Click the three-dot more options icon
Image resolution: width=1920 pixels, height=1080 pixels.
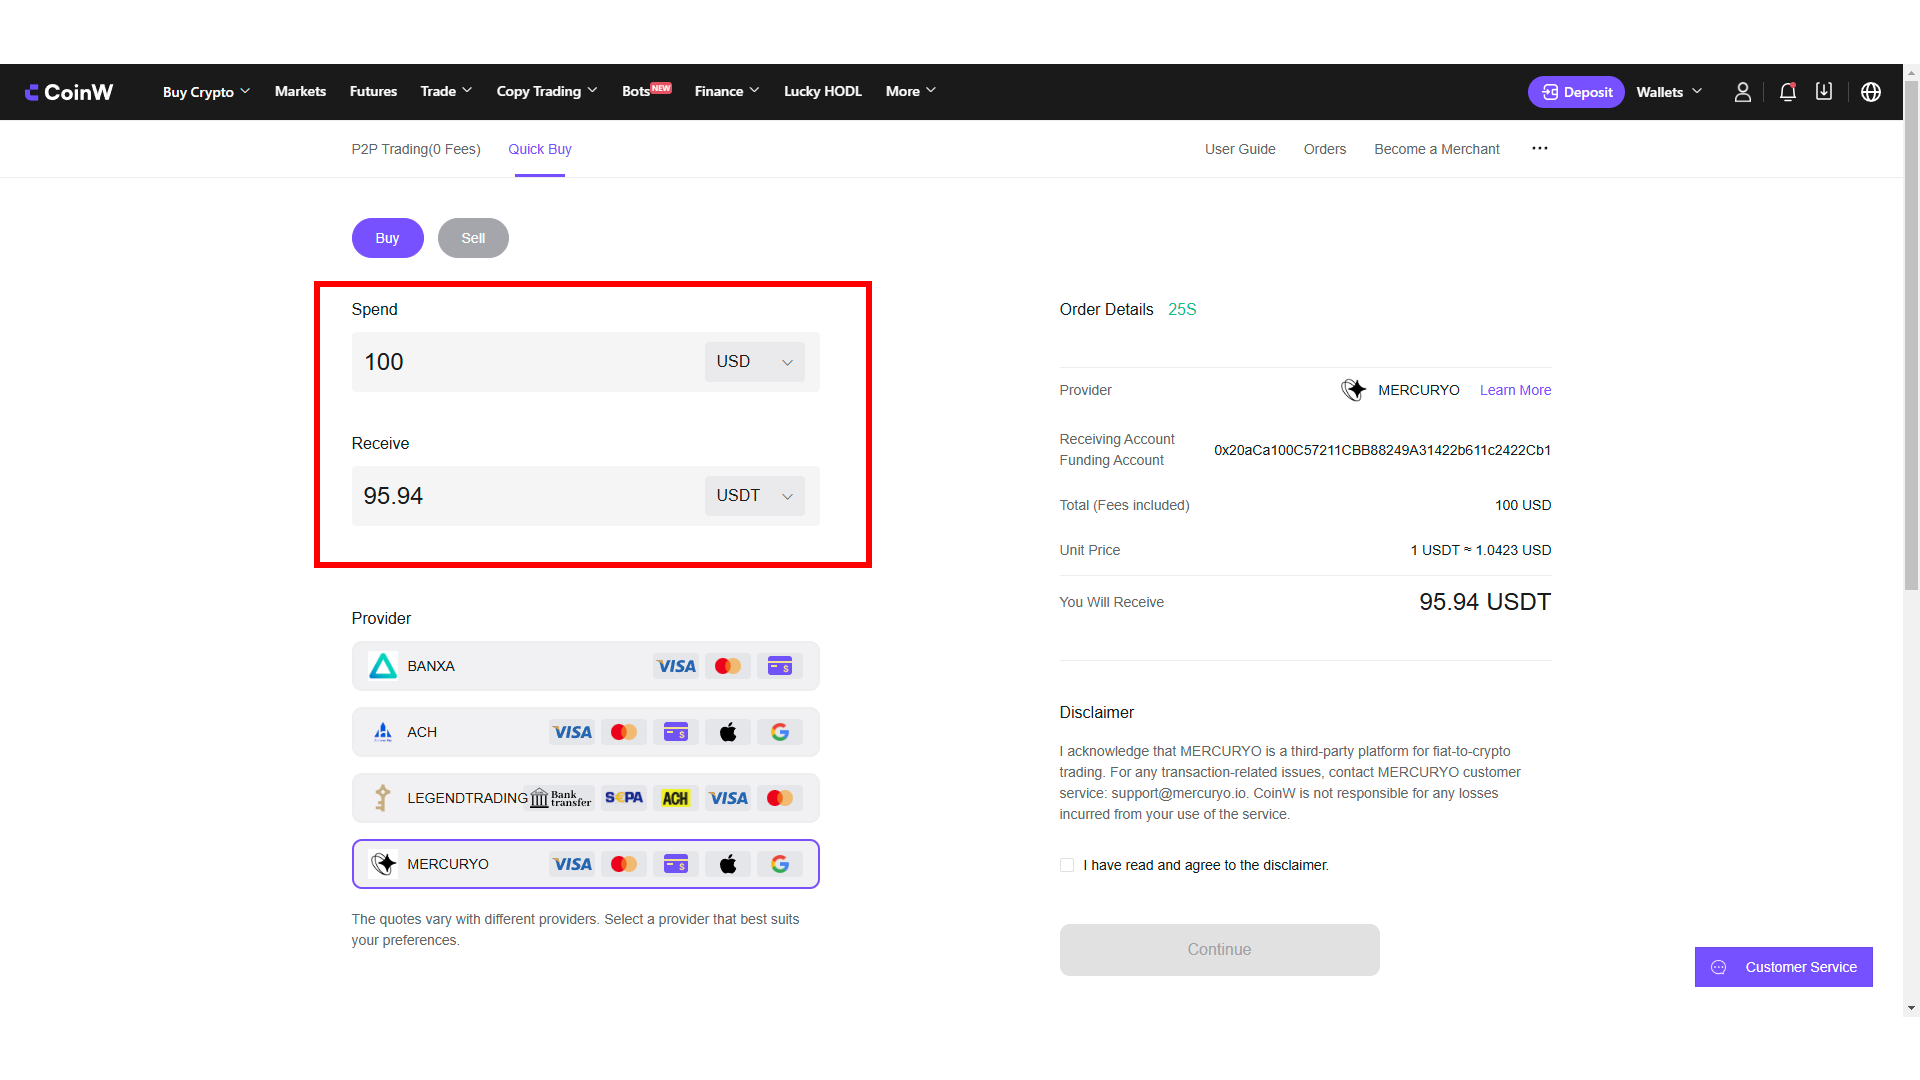1540,149
